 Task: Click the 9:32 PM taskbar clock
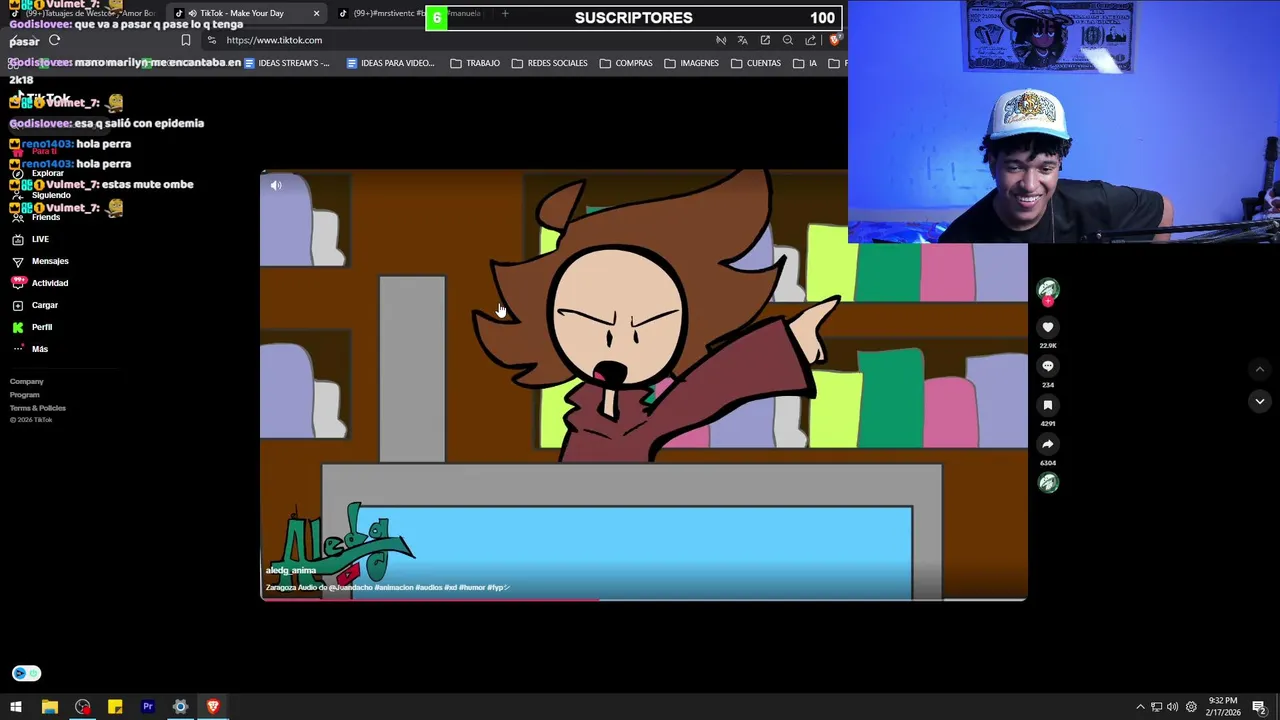[x=1222, y=706]
